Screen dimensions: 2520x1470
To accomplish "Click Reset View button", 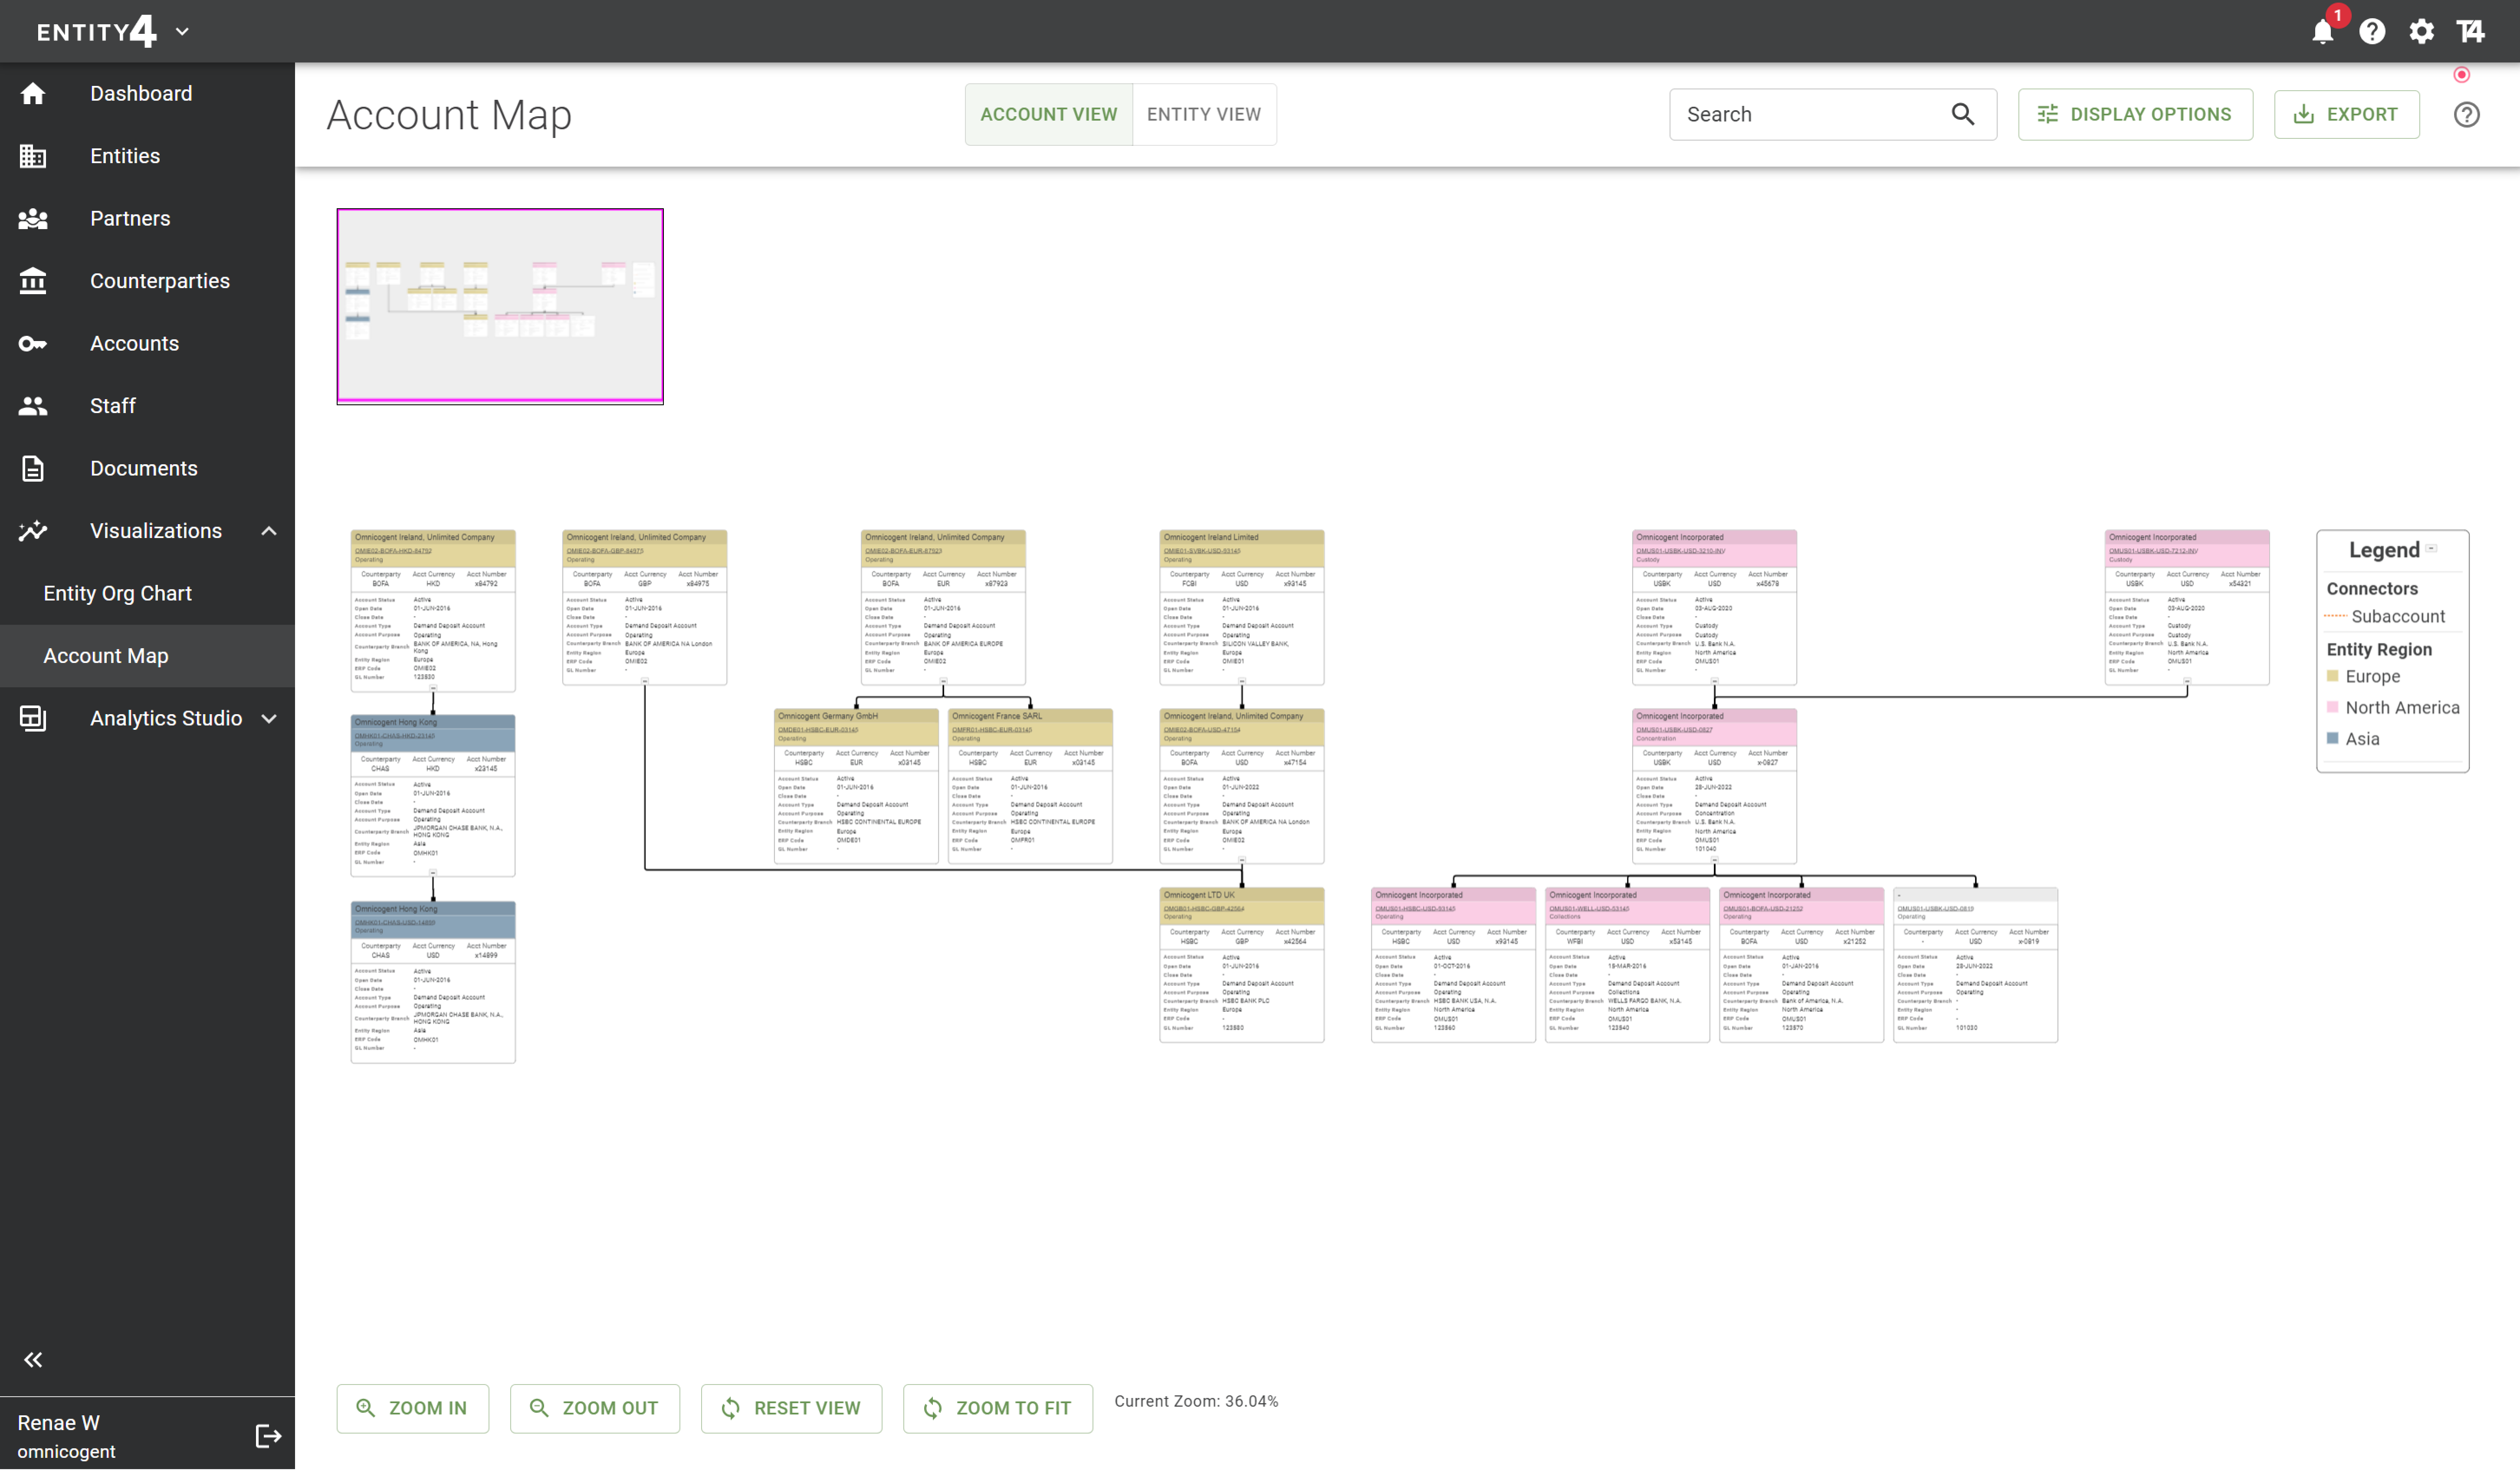I will point(791,1408).
